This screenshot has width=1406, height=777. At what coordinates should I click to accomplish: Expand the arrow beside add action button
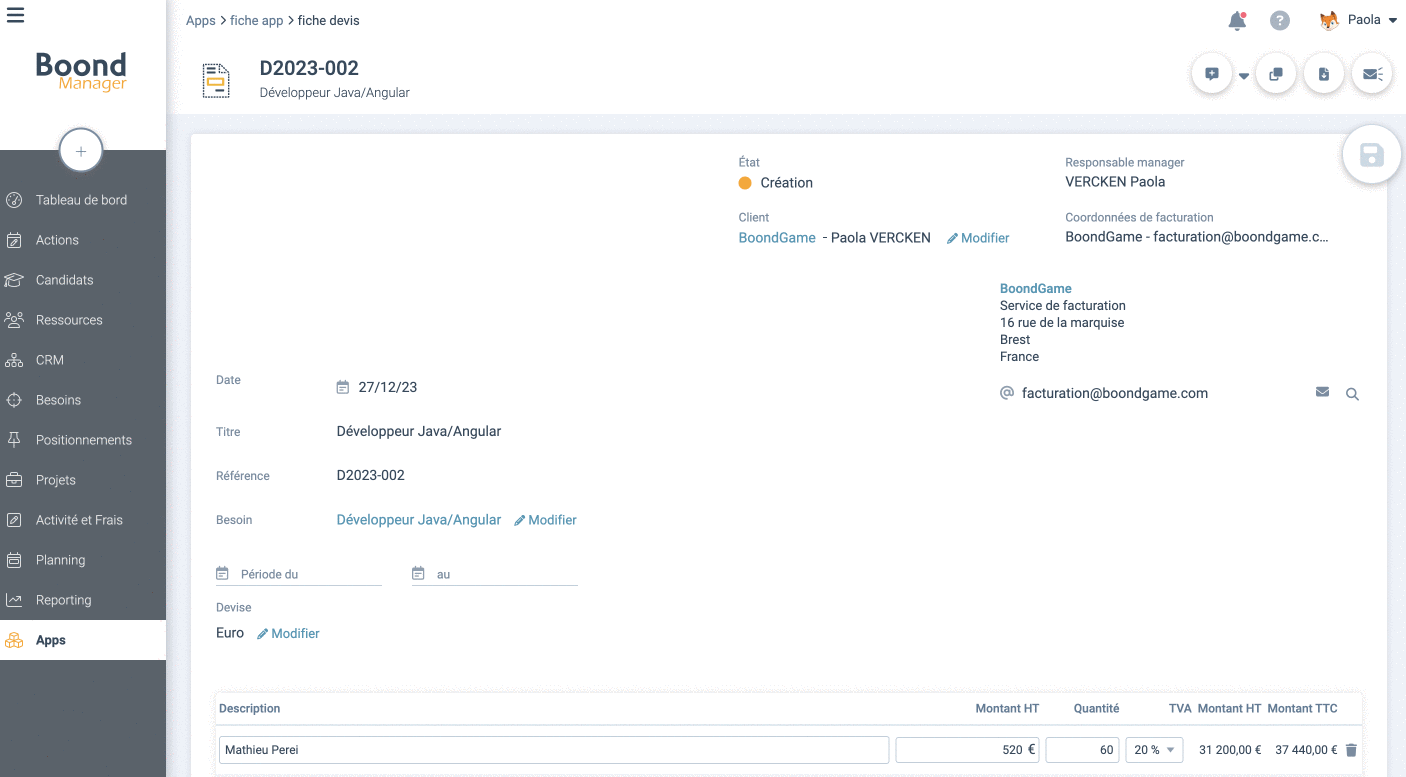tap(1244, 76)
